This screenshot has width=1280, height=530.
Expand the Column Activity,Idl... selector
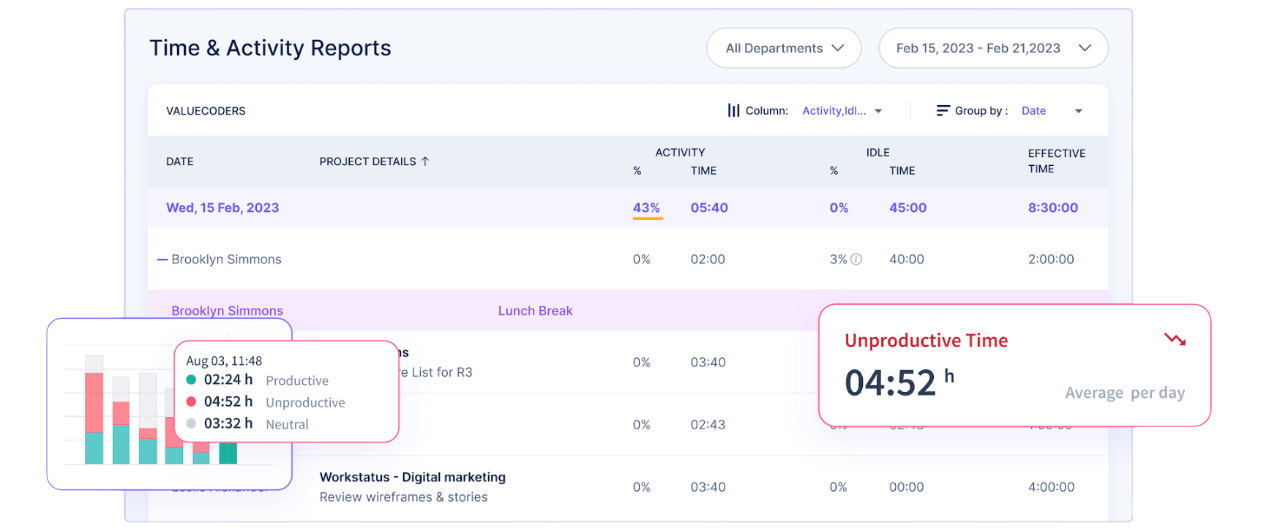click(842, 111)
